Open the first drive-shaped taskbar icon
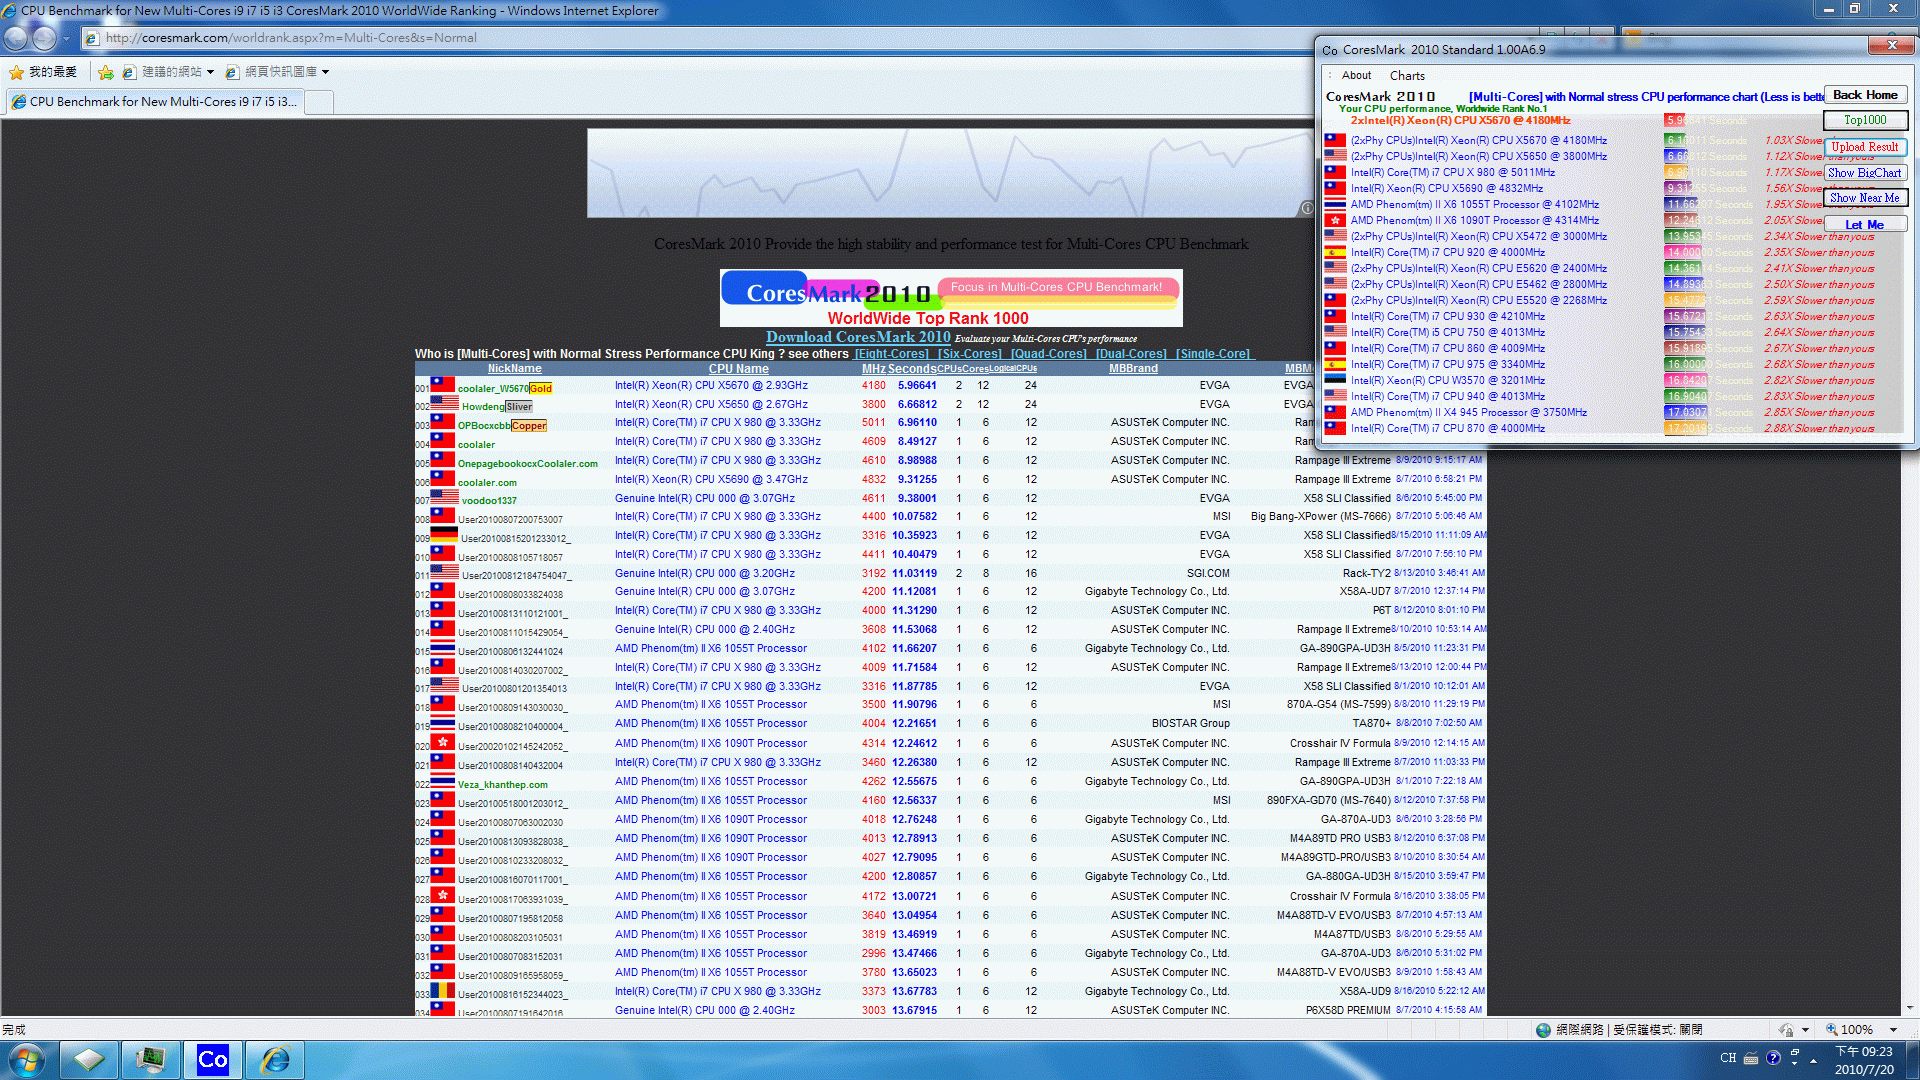 point(89,1059)
